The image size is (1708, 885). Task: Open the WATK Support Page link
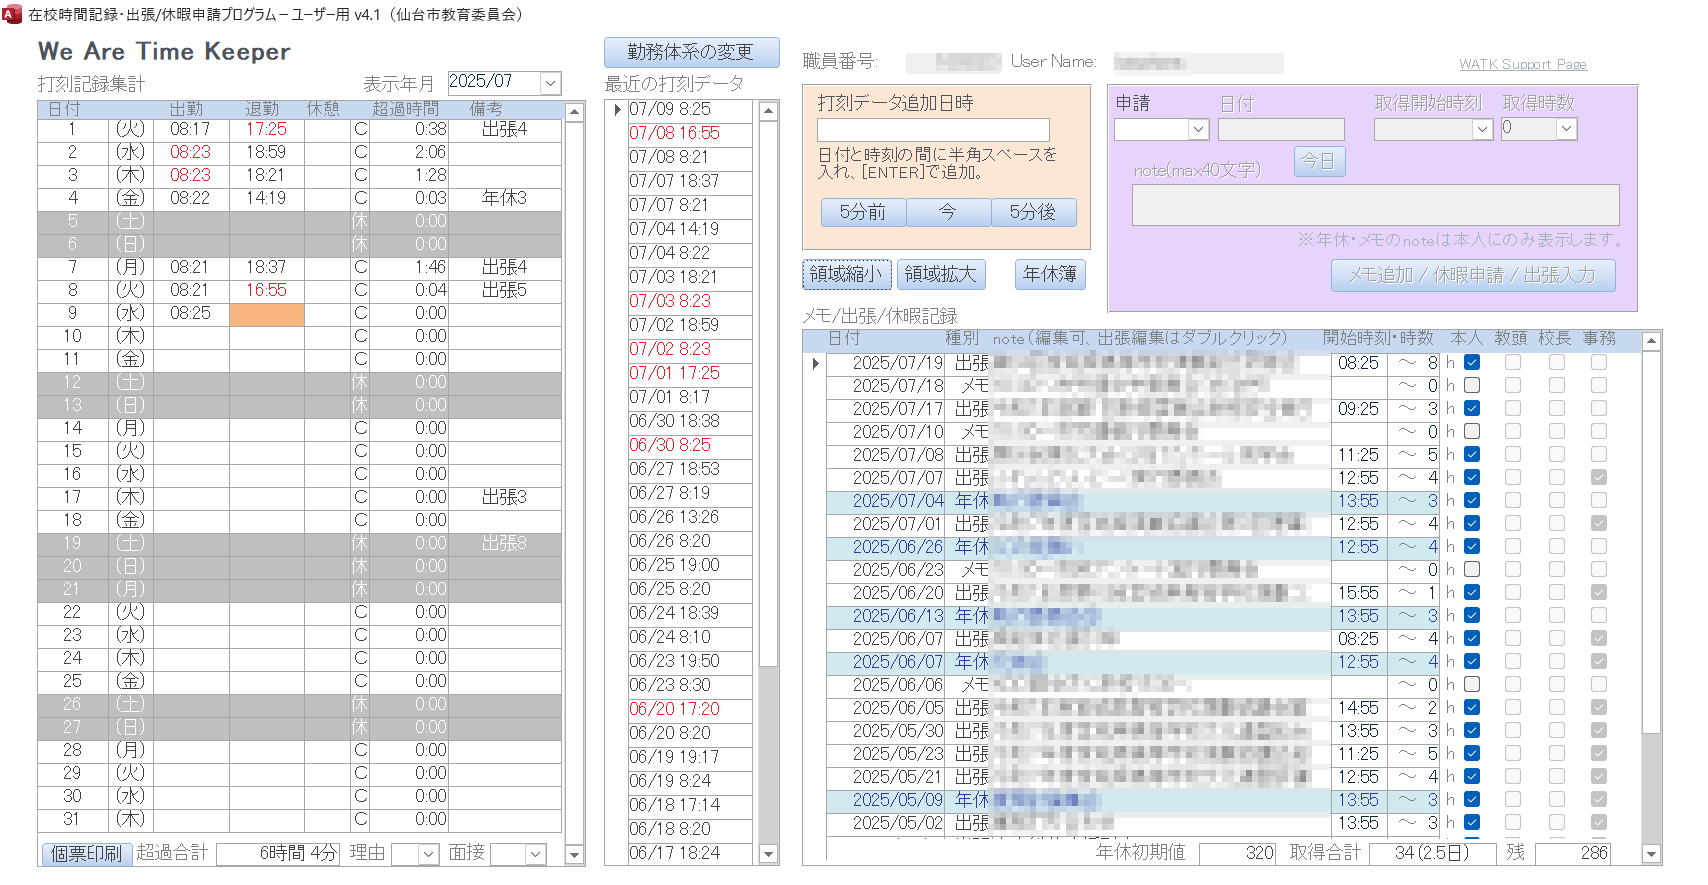click(1522, 65)
